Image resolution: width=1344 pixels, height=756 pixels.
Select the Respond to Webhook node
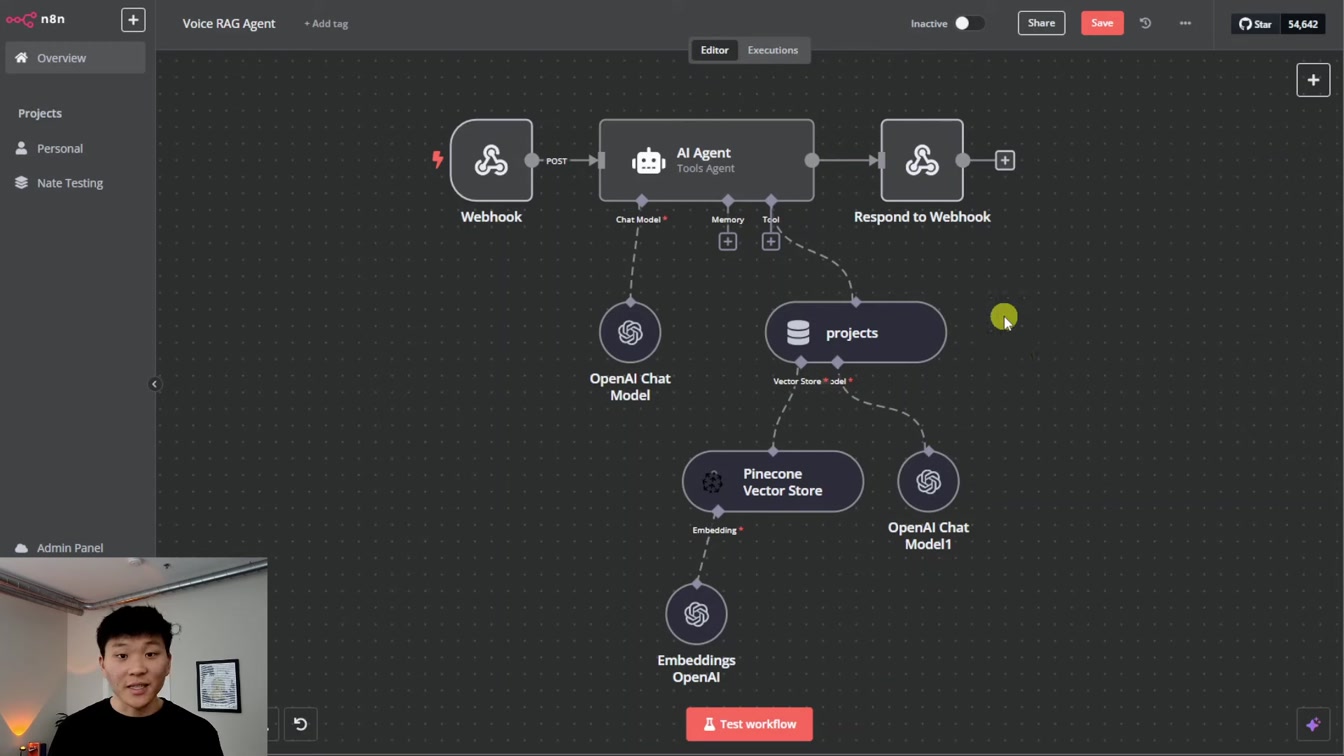click(922, 160)
